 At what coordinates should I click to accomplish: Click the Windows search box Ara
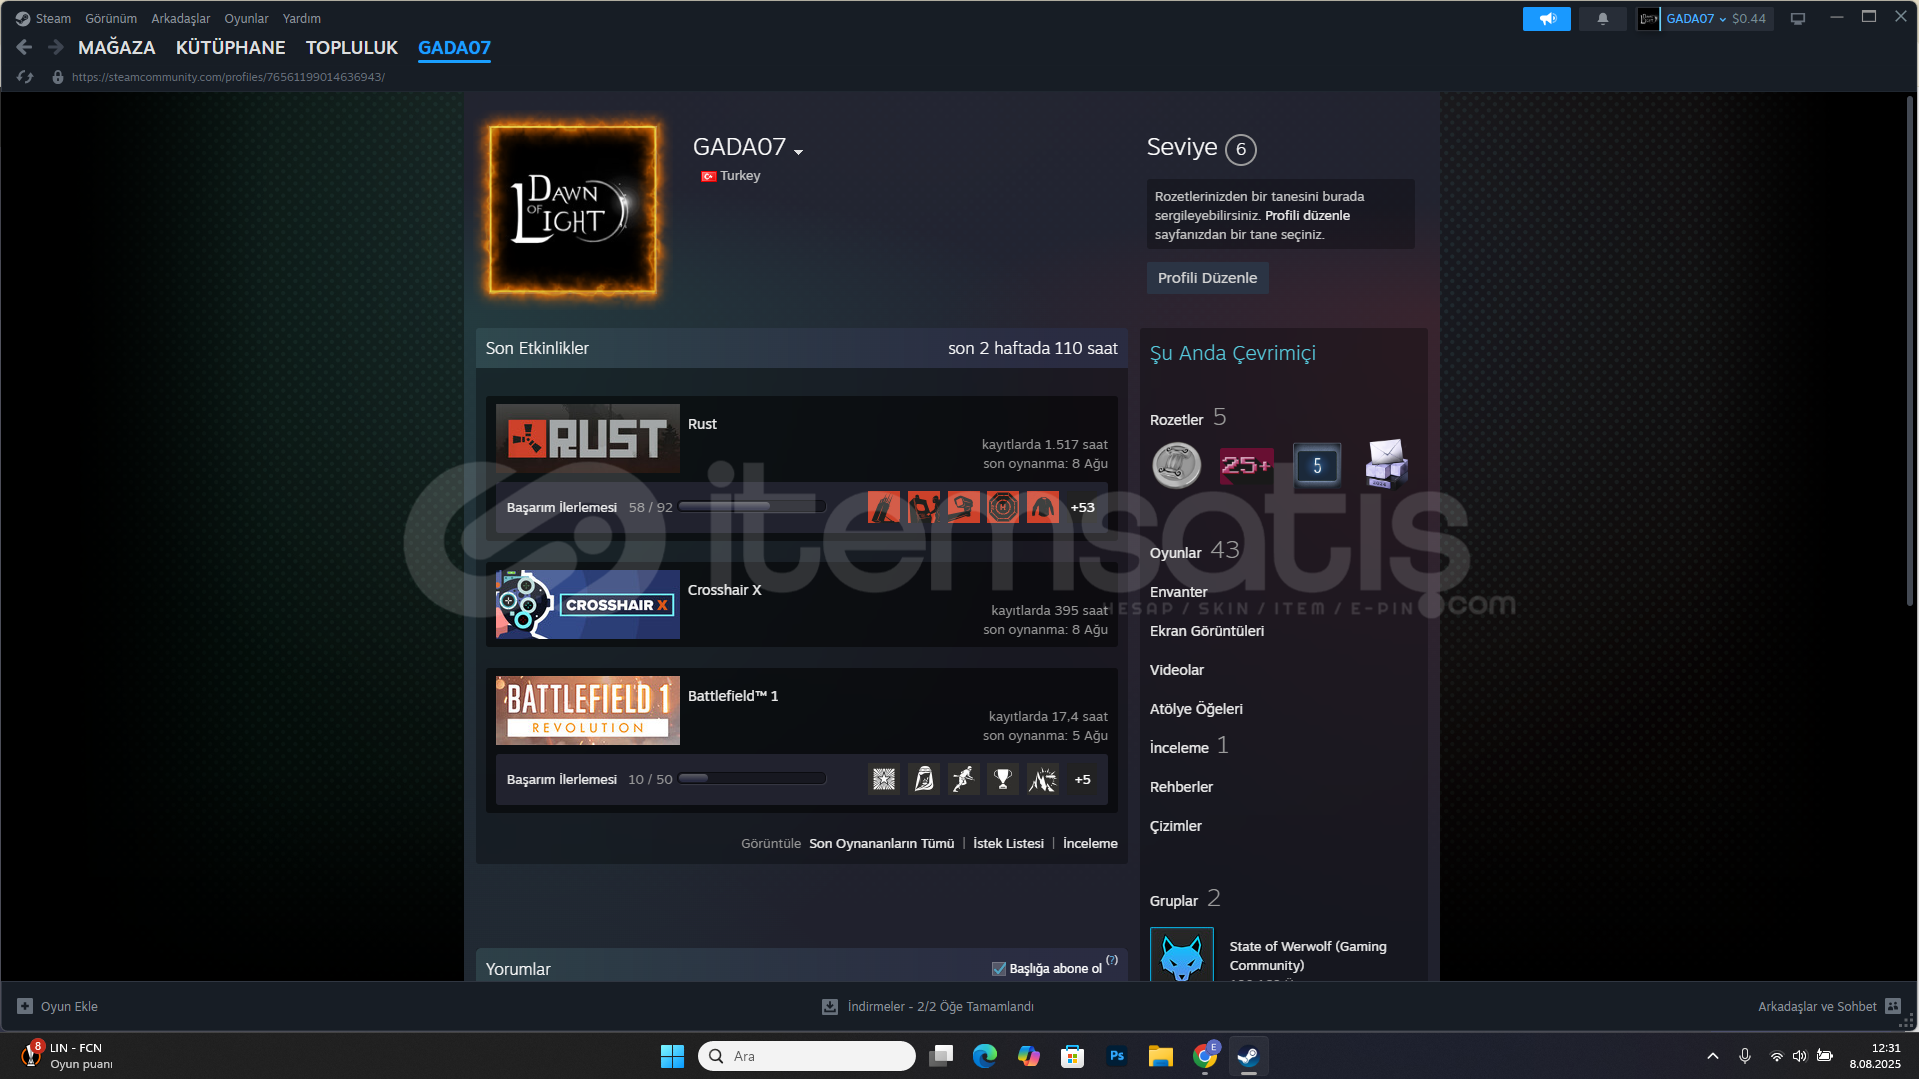pos(807,1056)
